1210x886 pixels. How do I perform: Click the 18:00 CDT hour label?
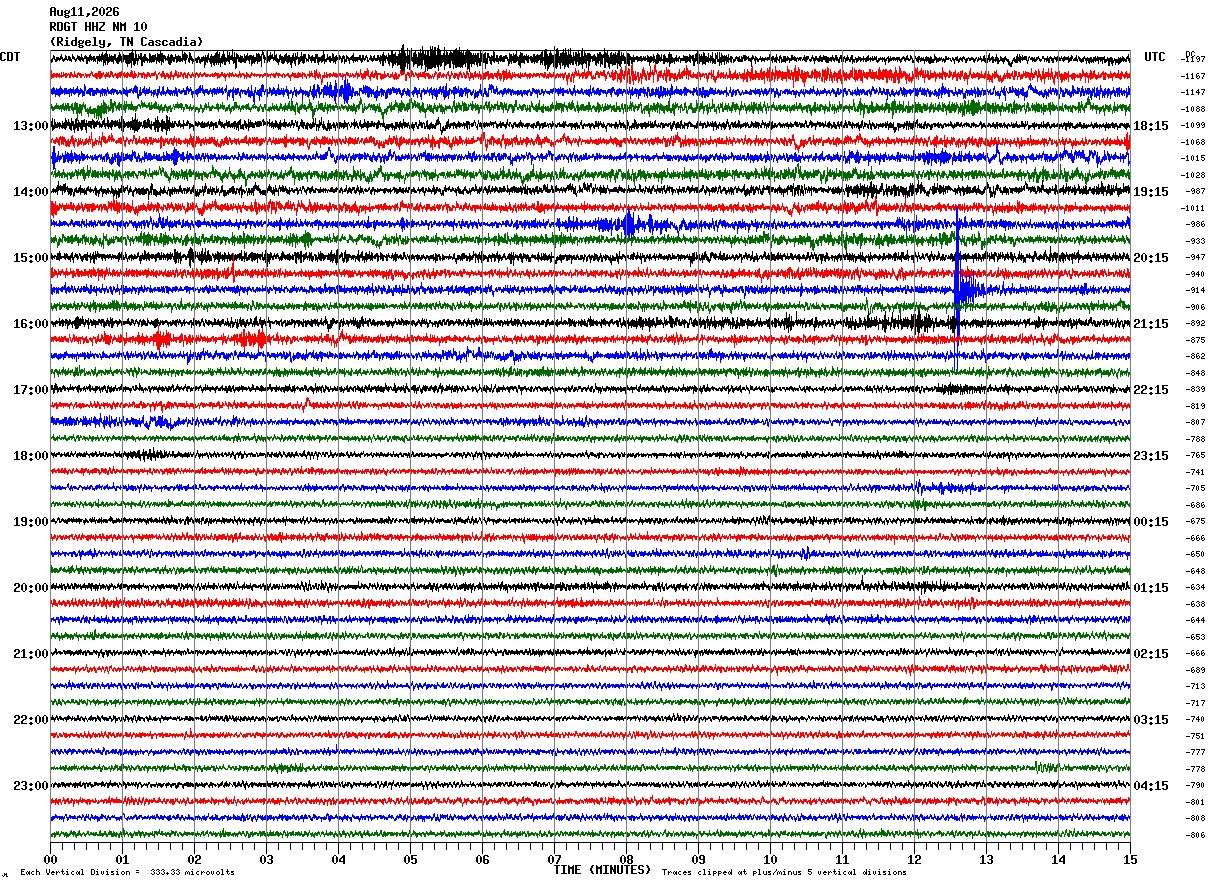[31, 456]
